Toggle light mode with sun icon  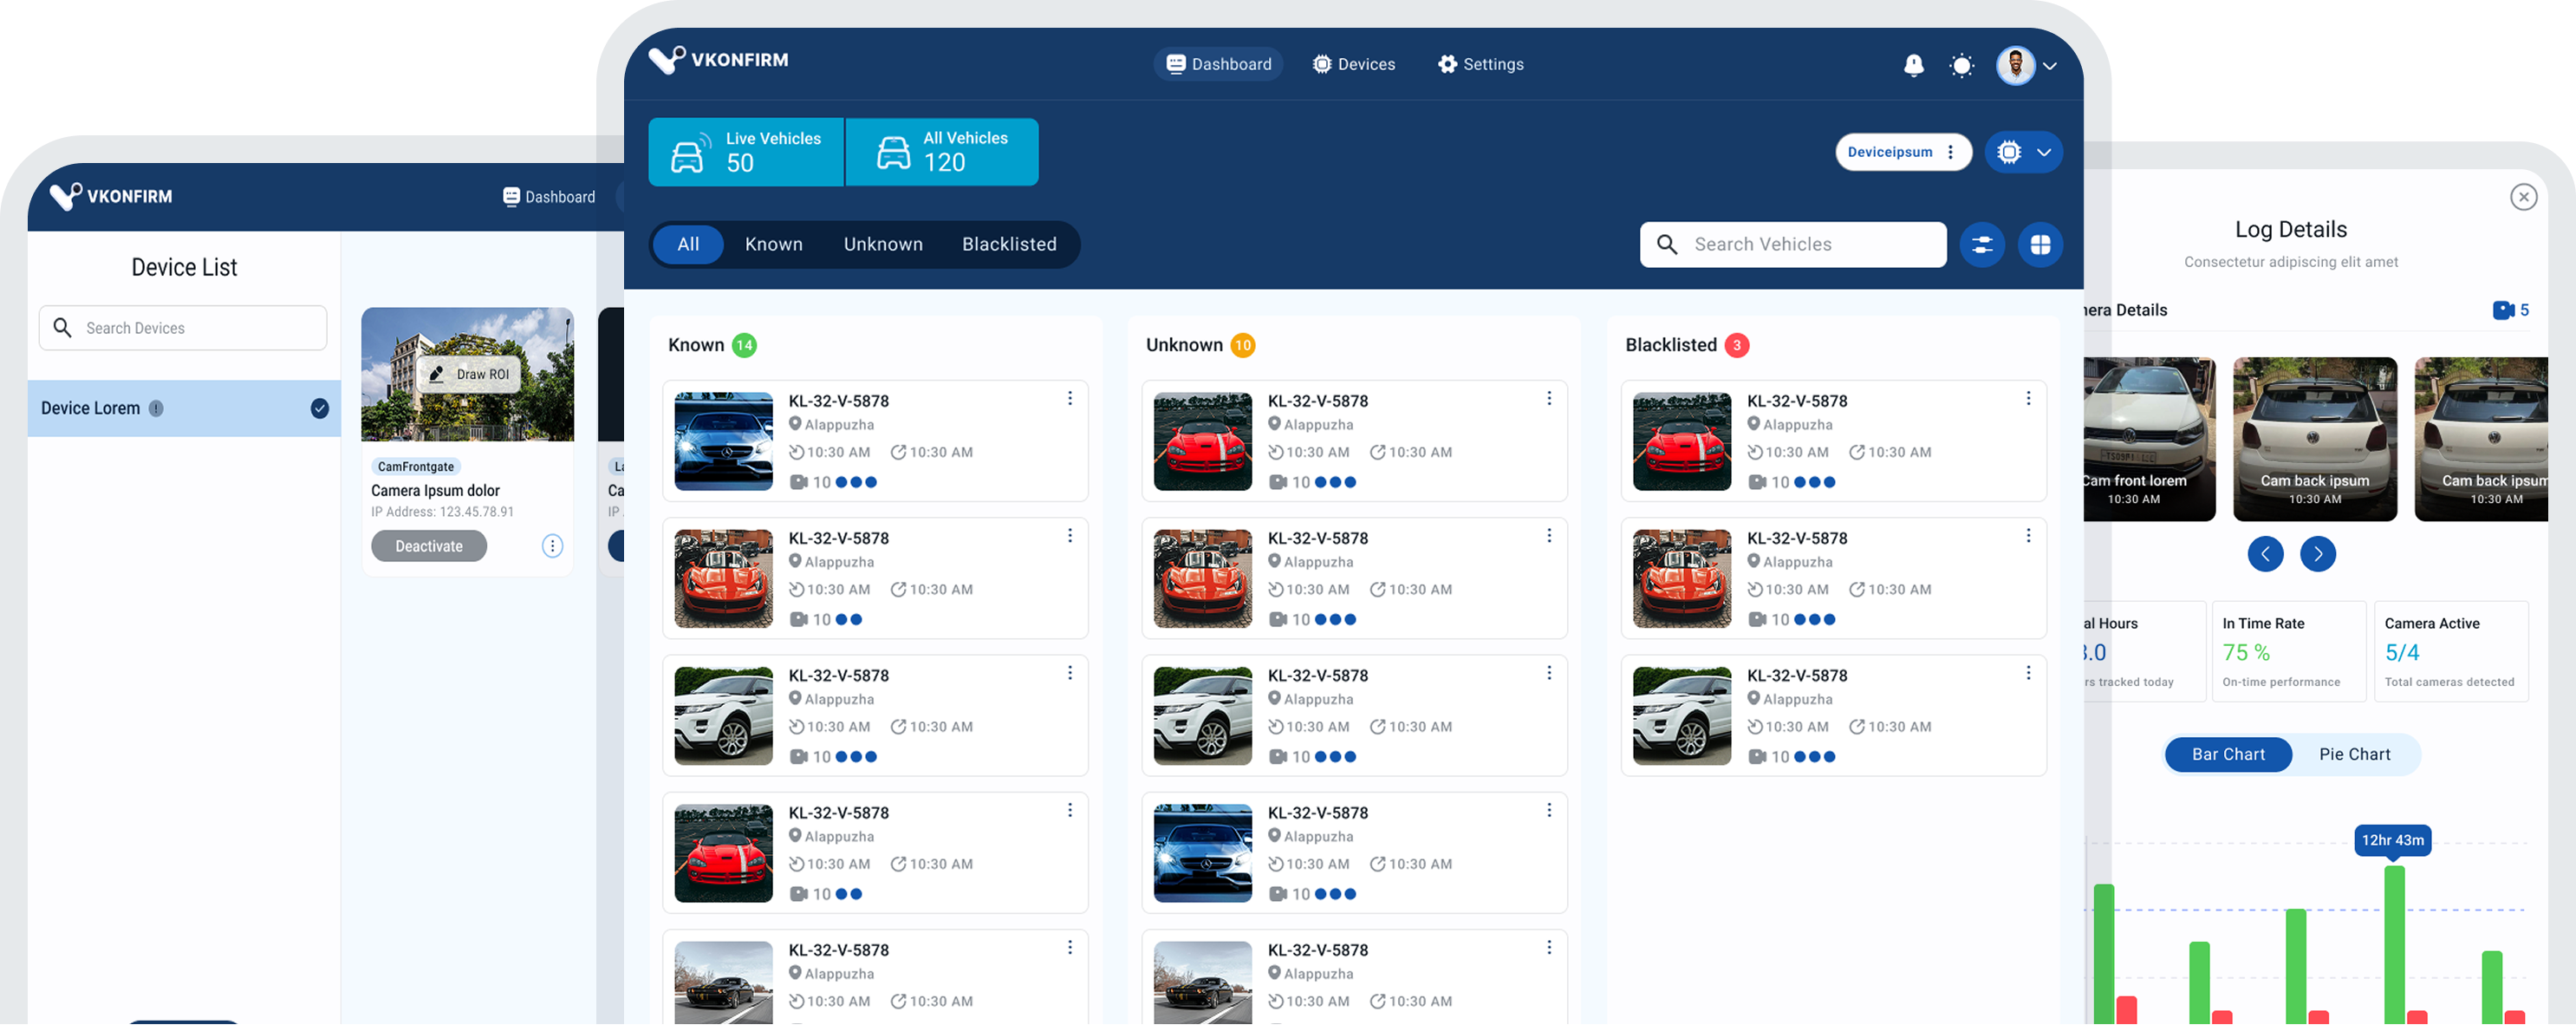pos(1961,66)
